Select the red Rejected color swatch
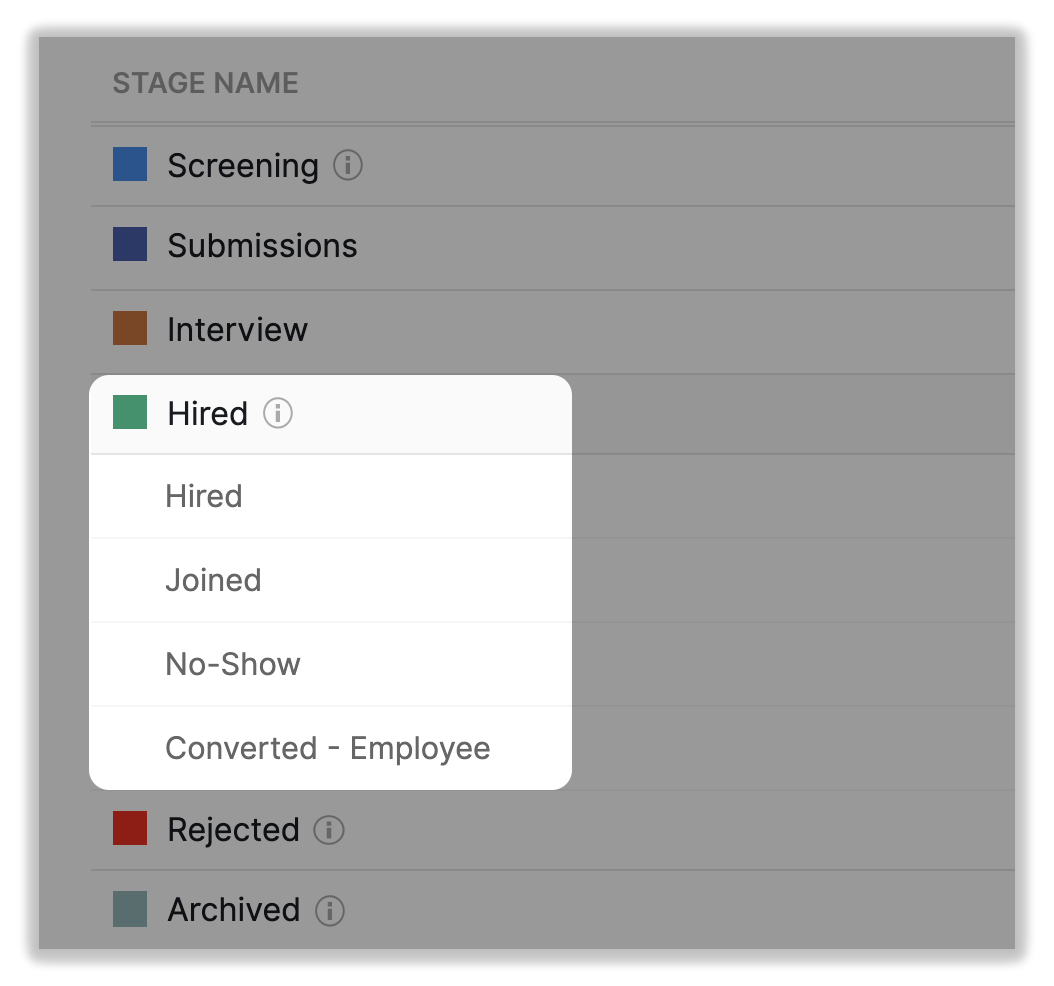 [x=130, y=829]
